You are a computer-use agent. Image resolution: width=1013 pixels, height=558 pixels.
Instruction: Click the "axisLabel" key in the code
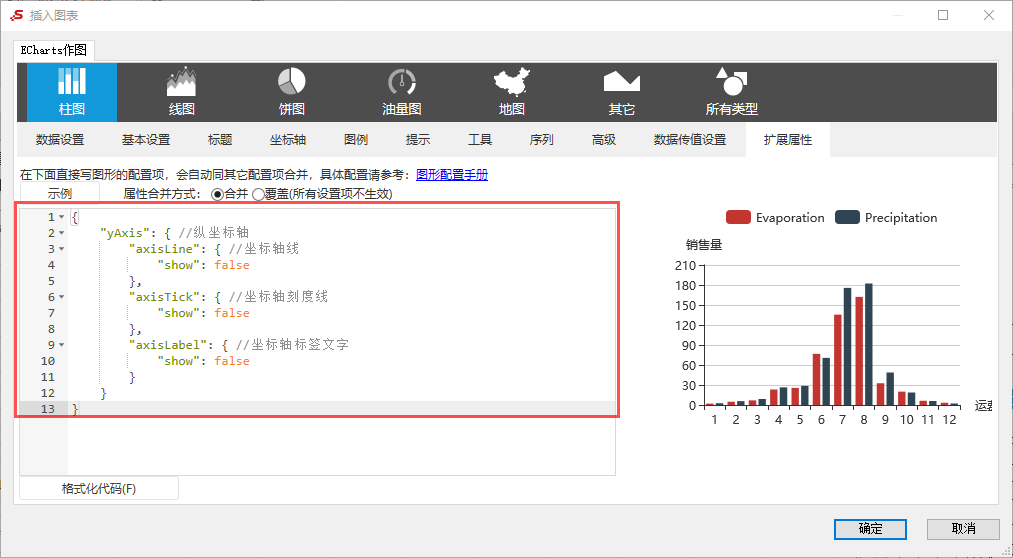tap(169, 346)
